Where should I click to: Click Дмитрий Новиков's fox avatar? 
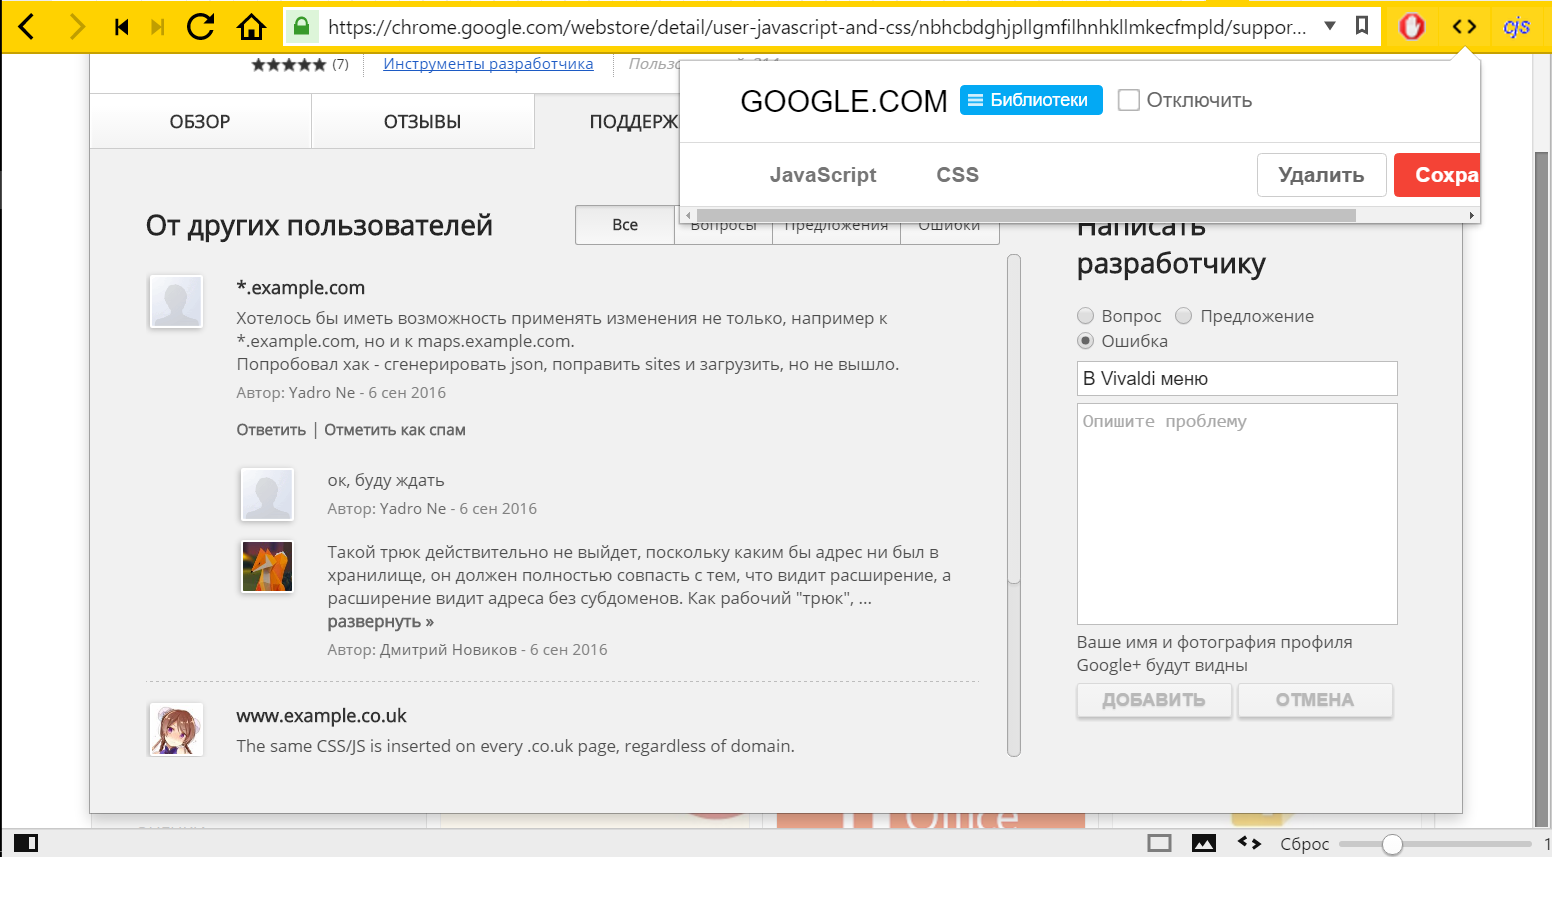pos(267,566)
